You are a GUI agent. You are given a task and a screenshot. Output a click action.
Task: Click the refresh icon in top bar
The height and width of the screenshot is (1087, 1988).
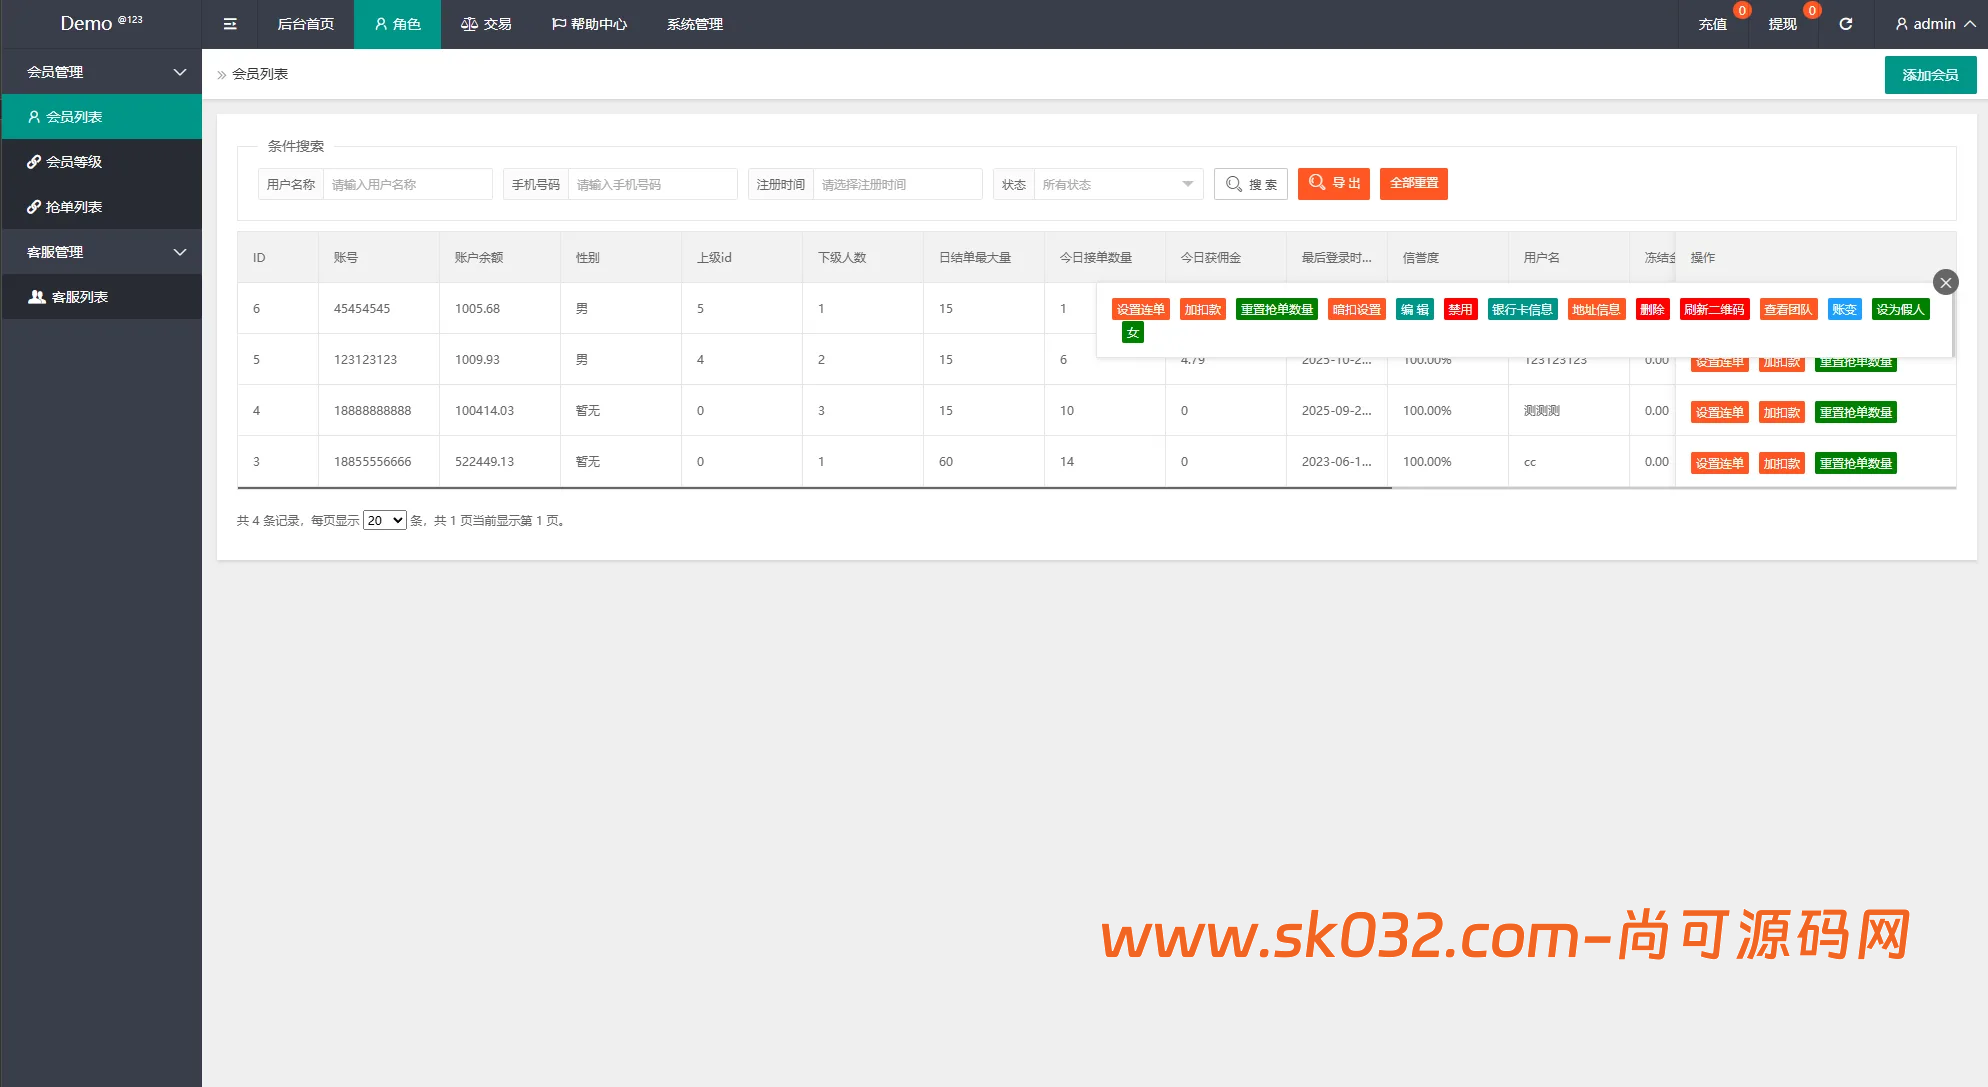(x=1846, y=24)
